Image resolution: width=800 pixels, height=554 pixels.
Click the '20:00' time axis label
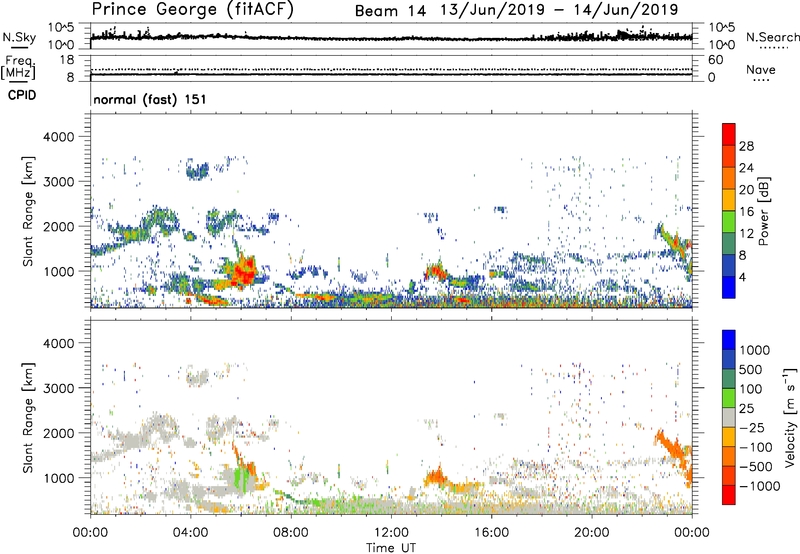(591, 533)
